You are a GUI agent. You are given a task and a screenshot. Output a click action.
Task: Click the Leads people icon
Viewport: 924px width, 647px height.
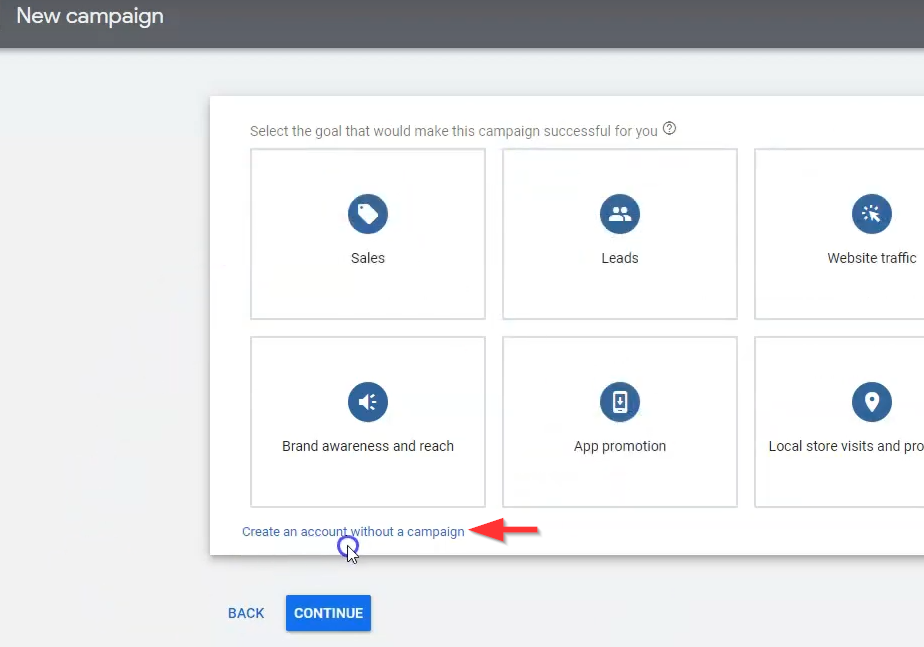[619, 213]
